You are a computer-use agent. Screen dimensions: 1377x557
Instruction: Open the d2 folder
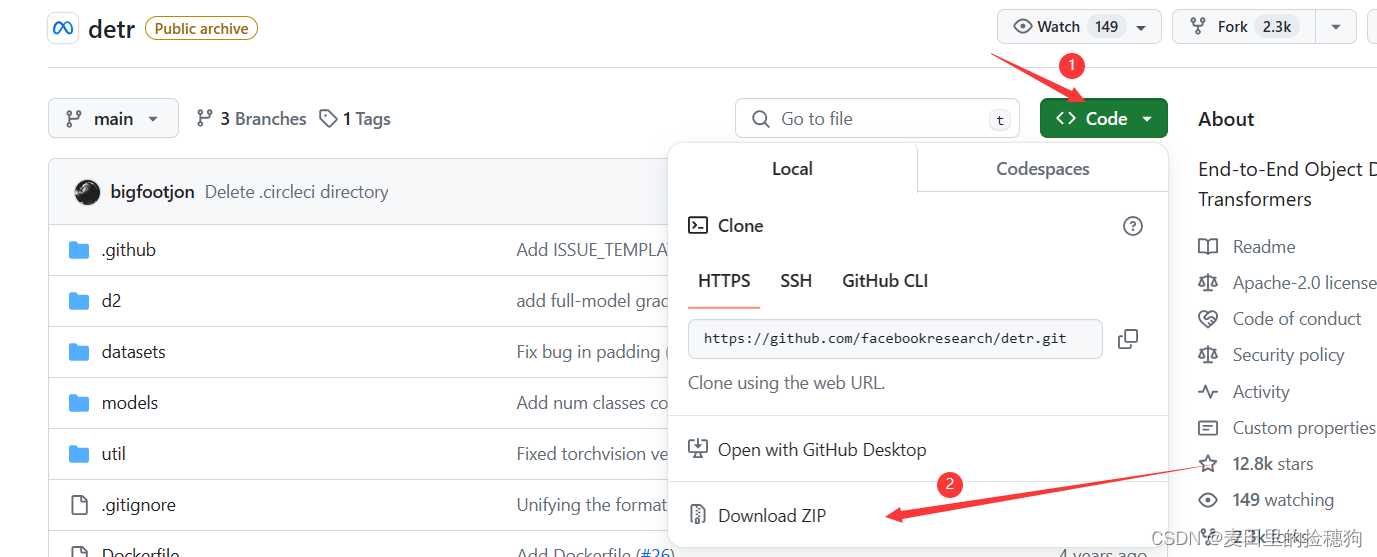111,301
